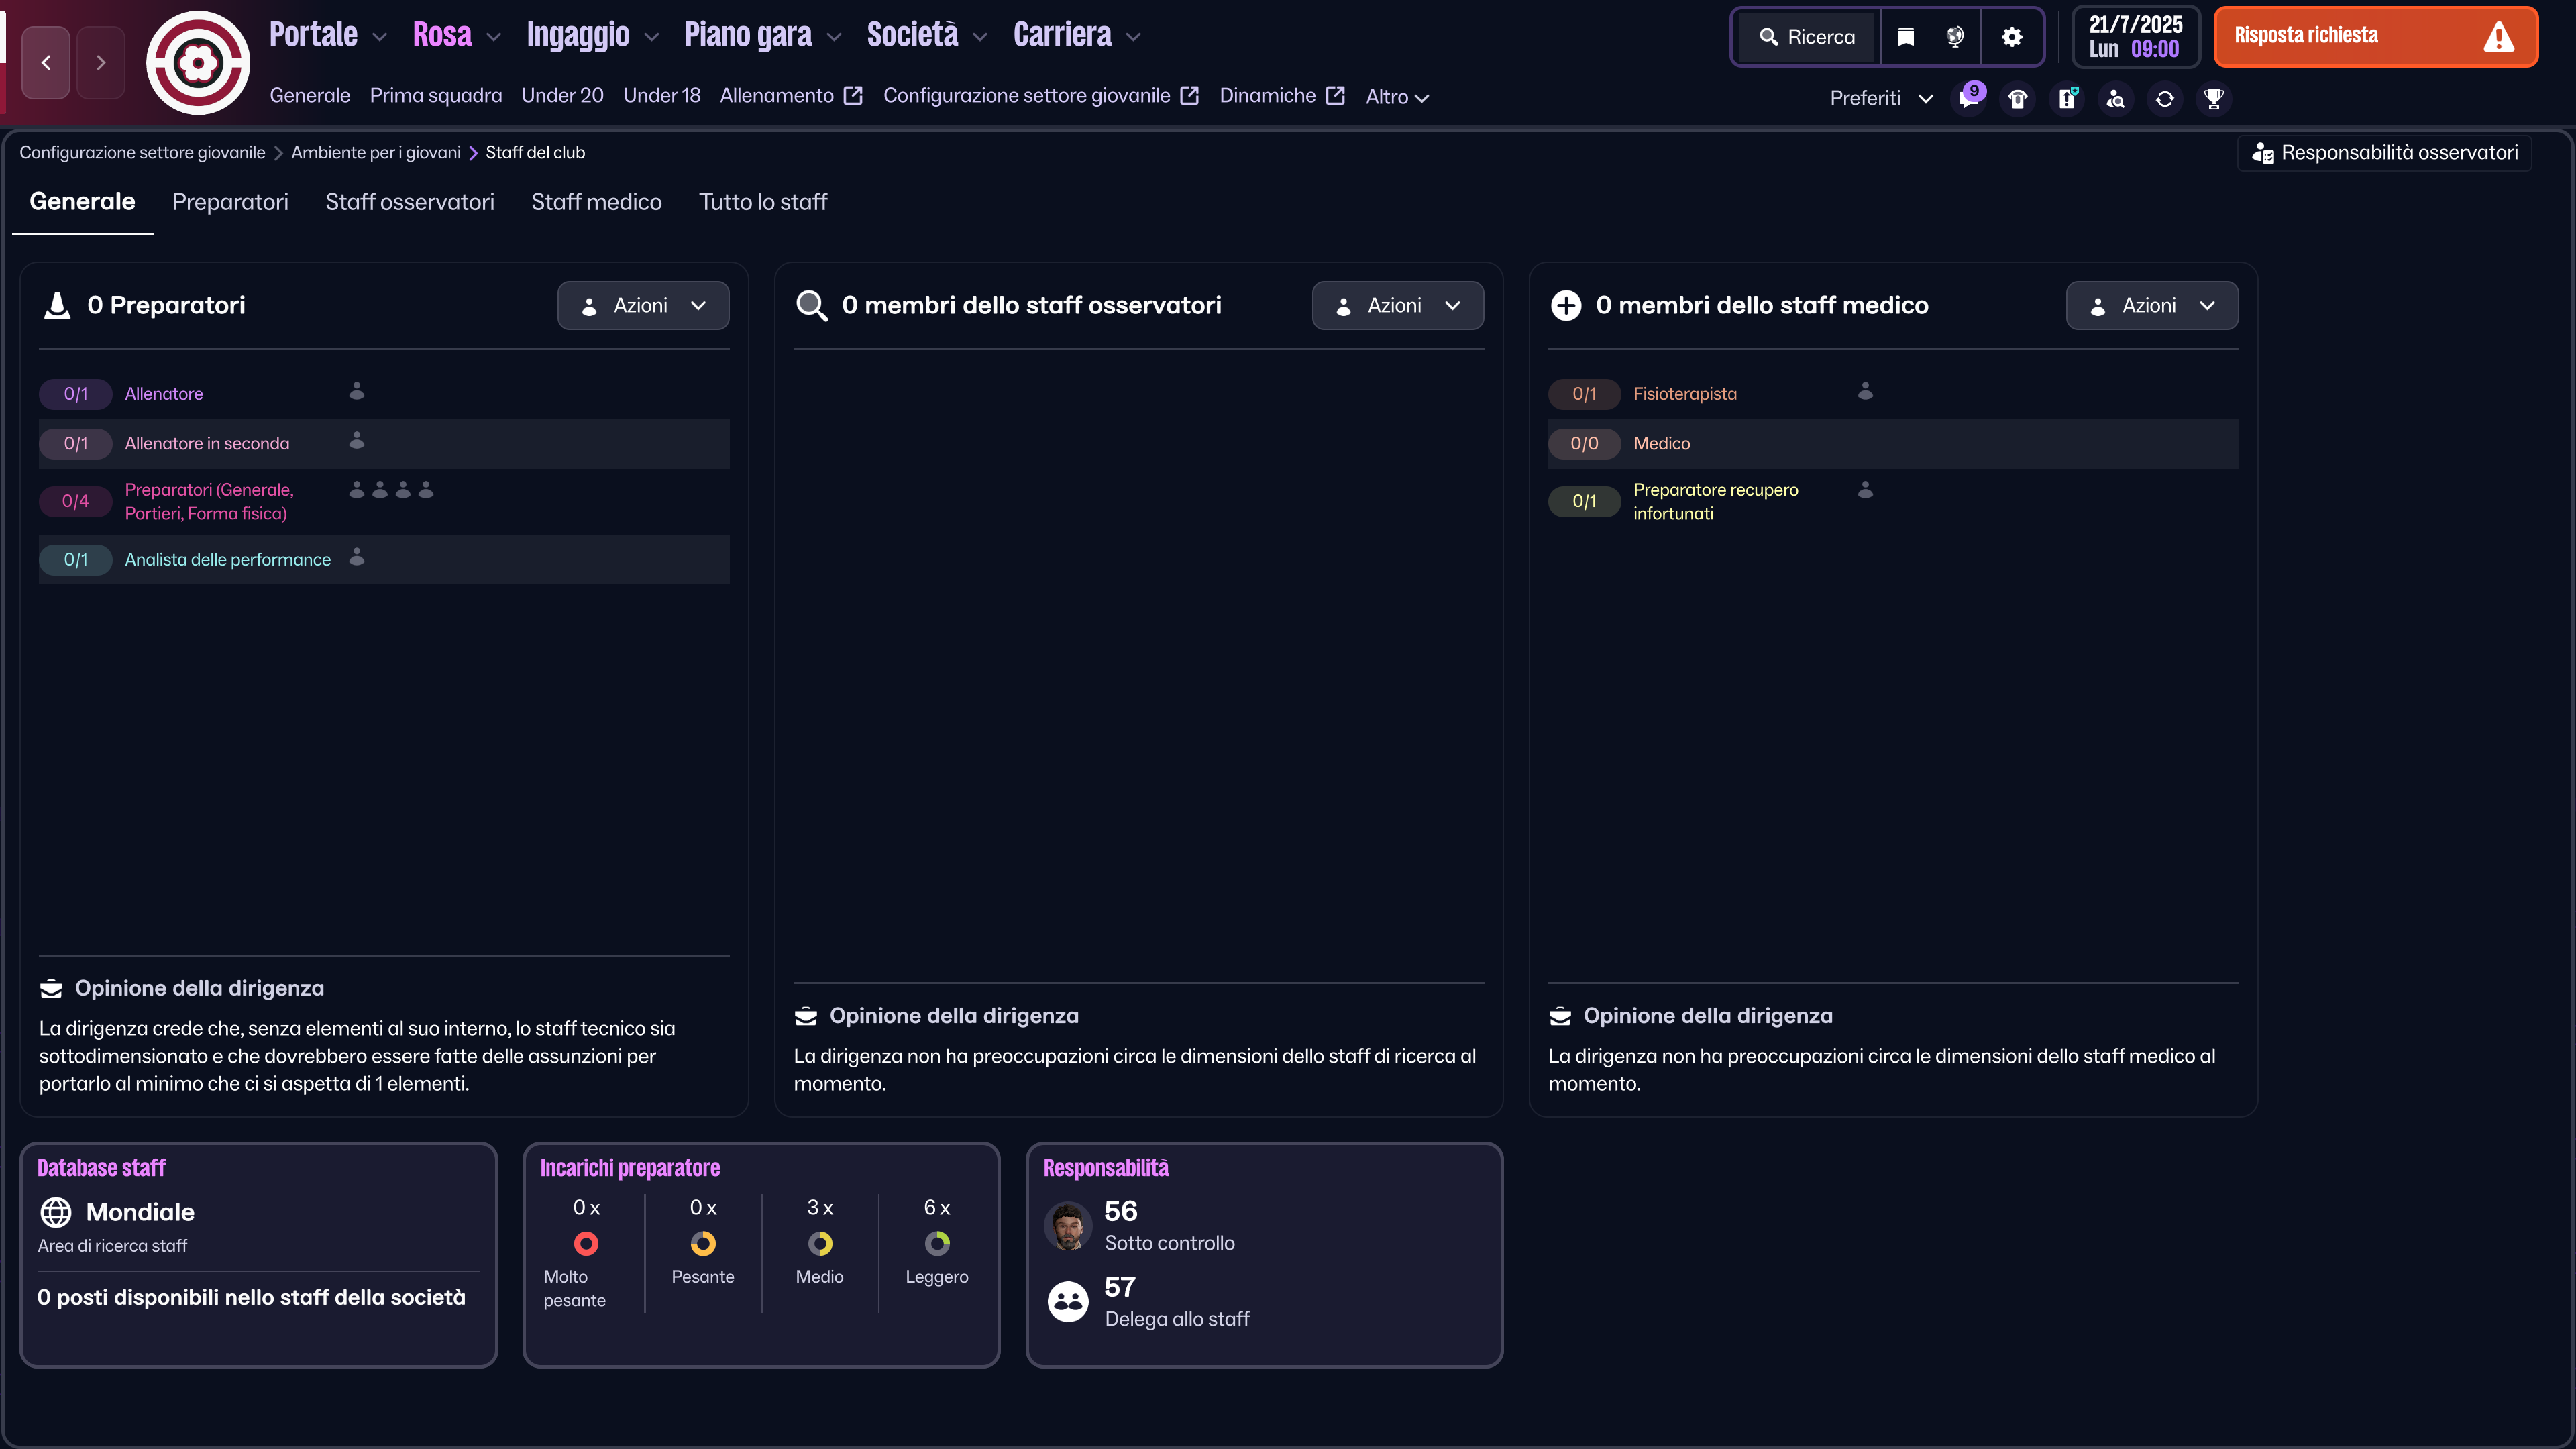The image size is (2576, 1449).
Task: Expand the Preferiti dropdown
Action: click(1881, 98)
